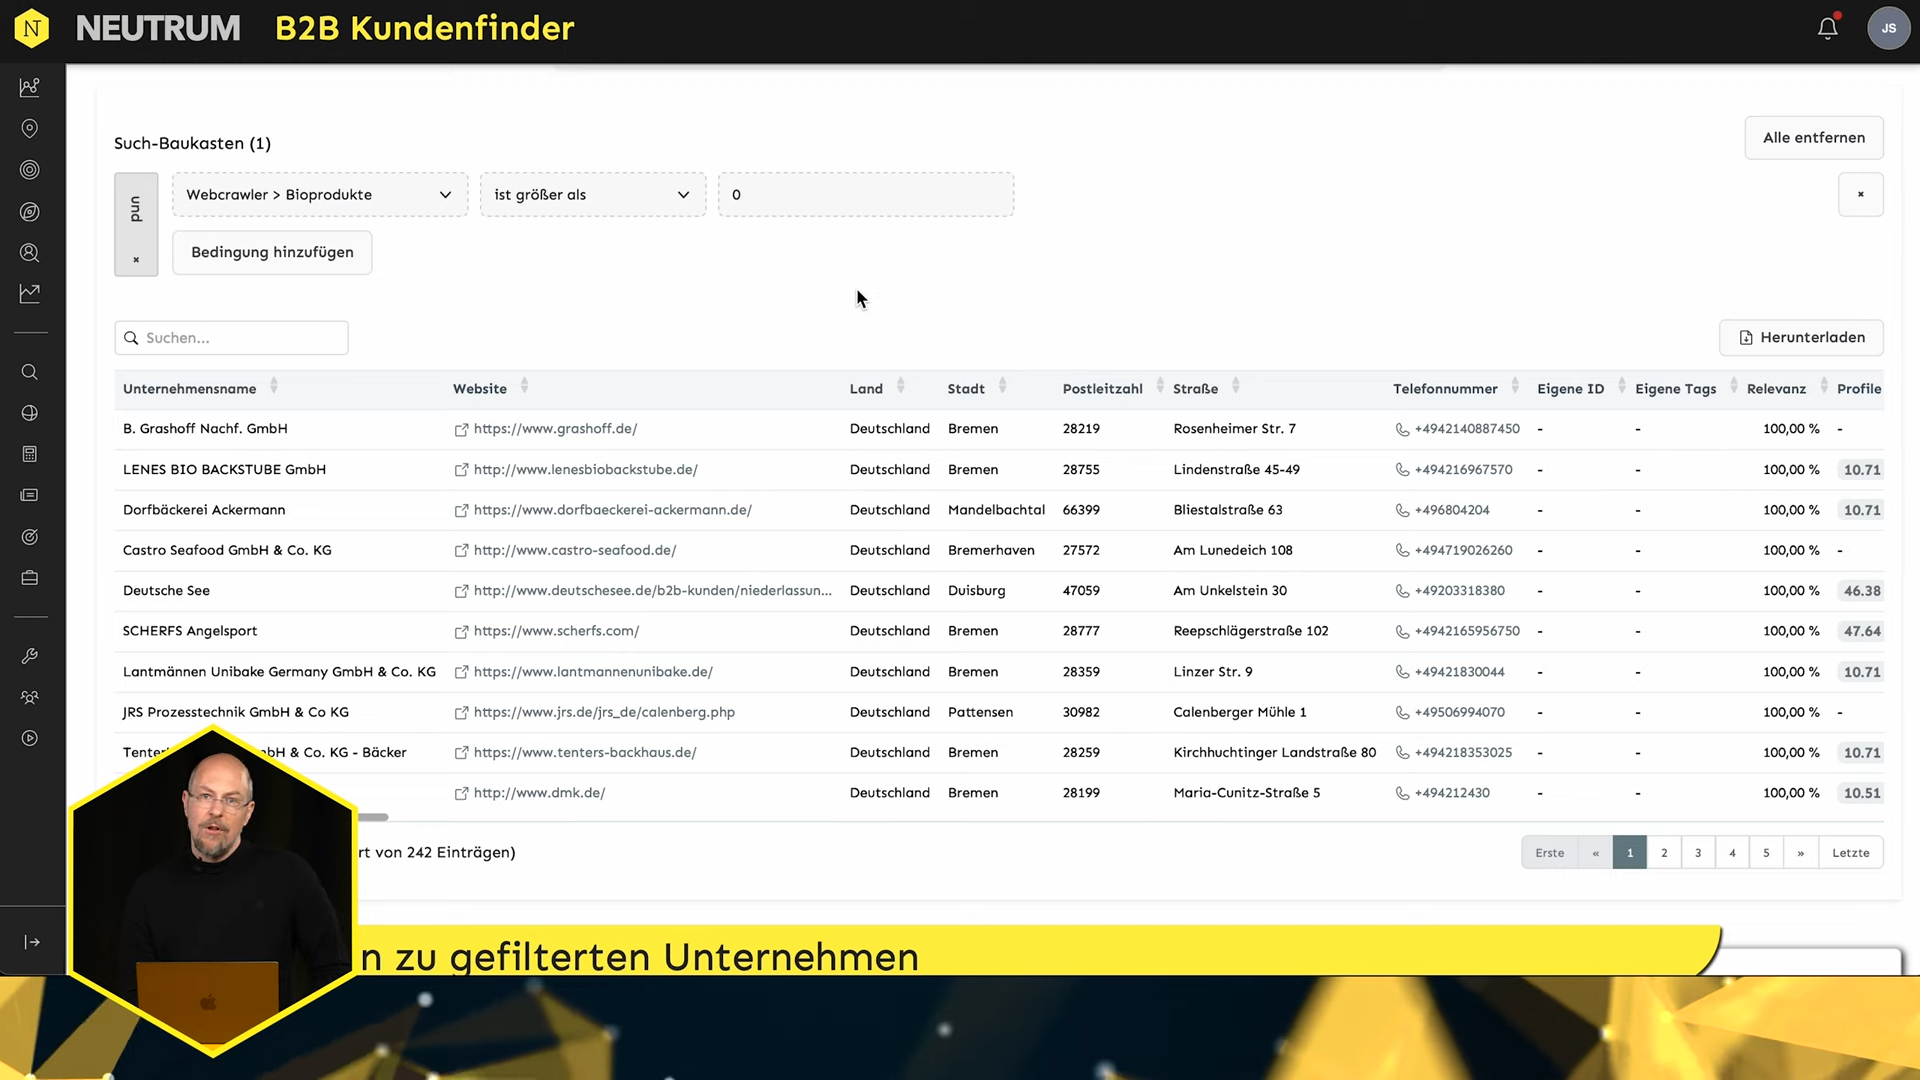This screenshot has height=1080, width=1920.
Task: Open the trend line chart sidebar icon
Action: [x=30, y=294]
